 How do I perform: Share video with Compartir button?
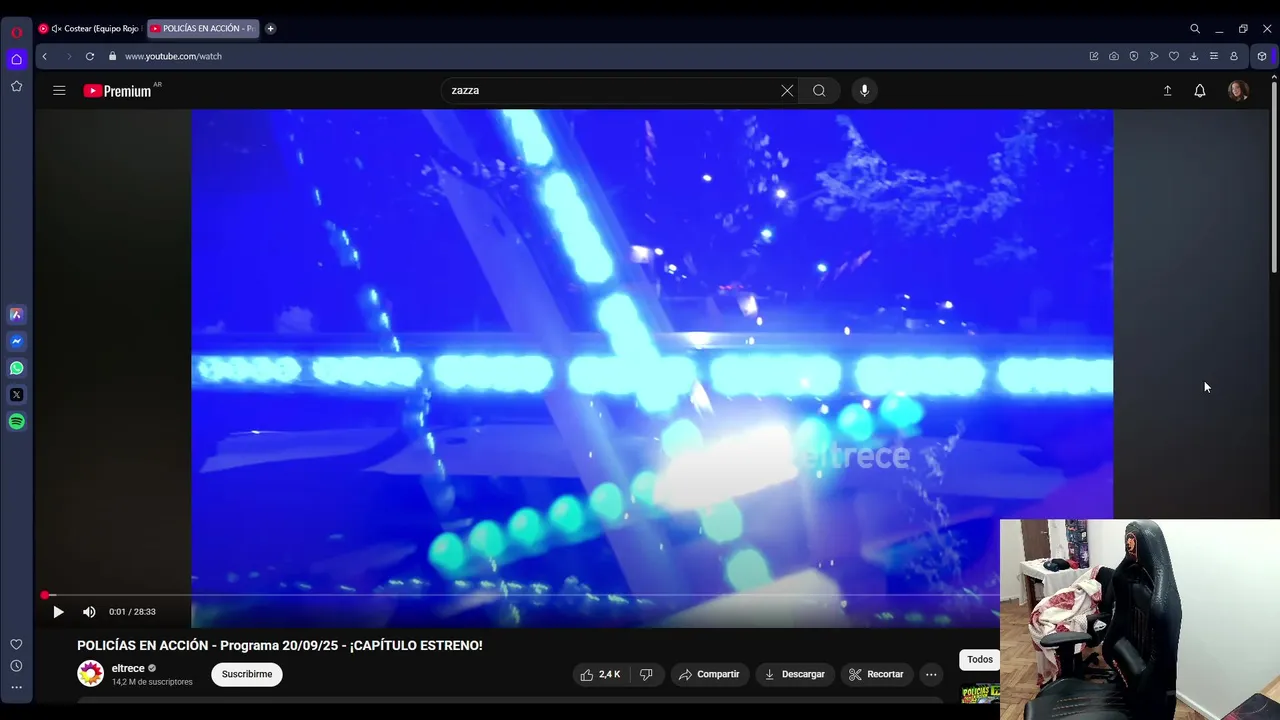coord(709,674)
